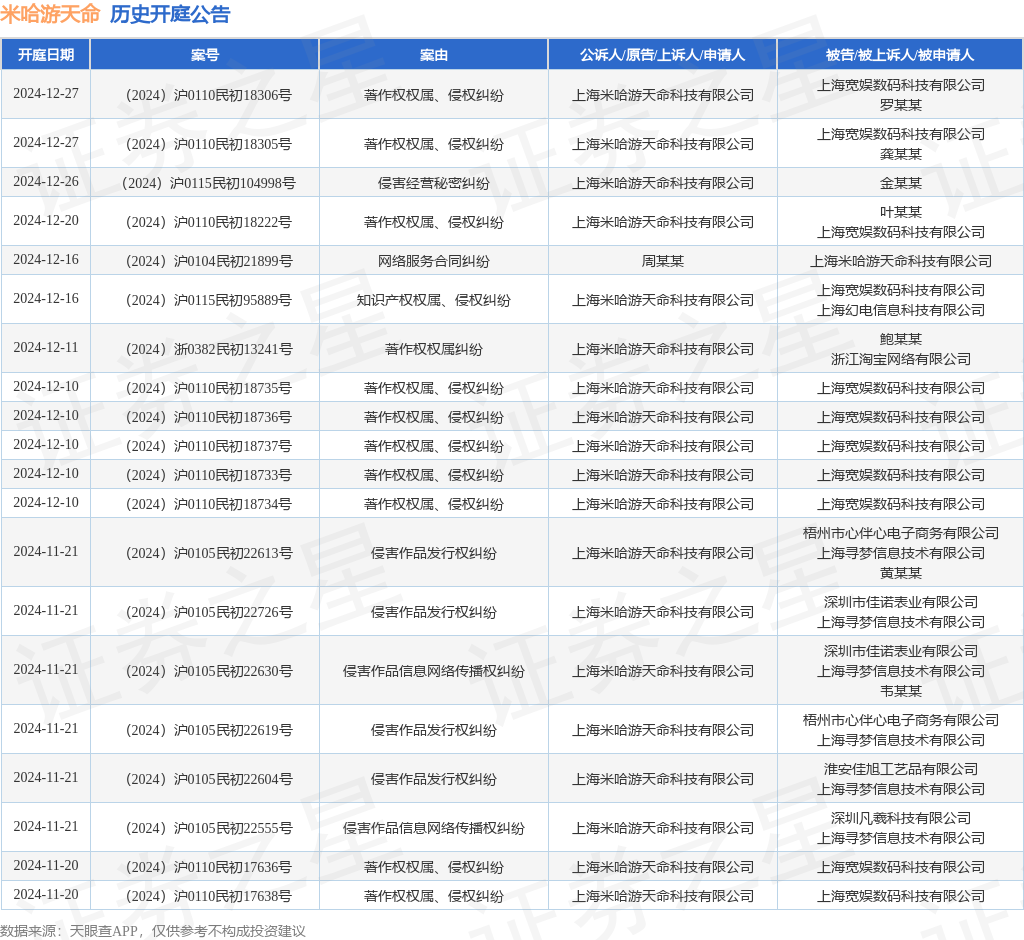Click defendant 罗某某
The width and height of the screenshot is (1024, 940).
tap(901, 105)
